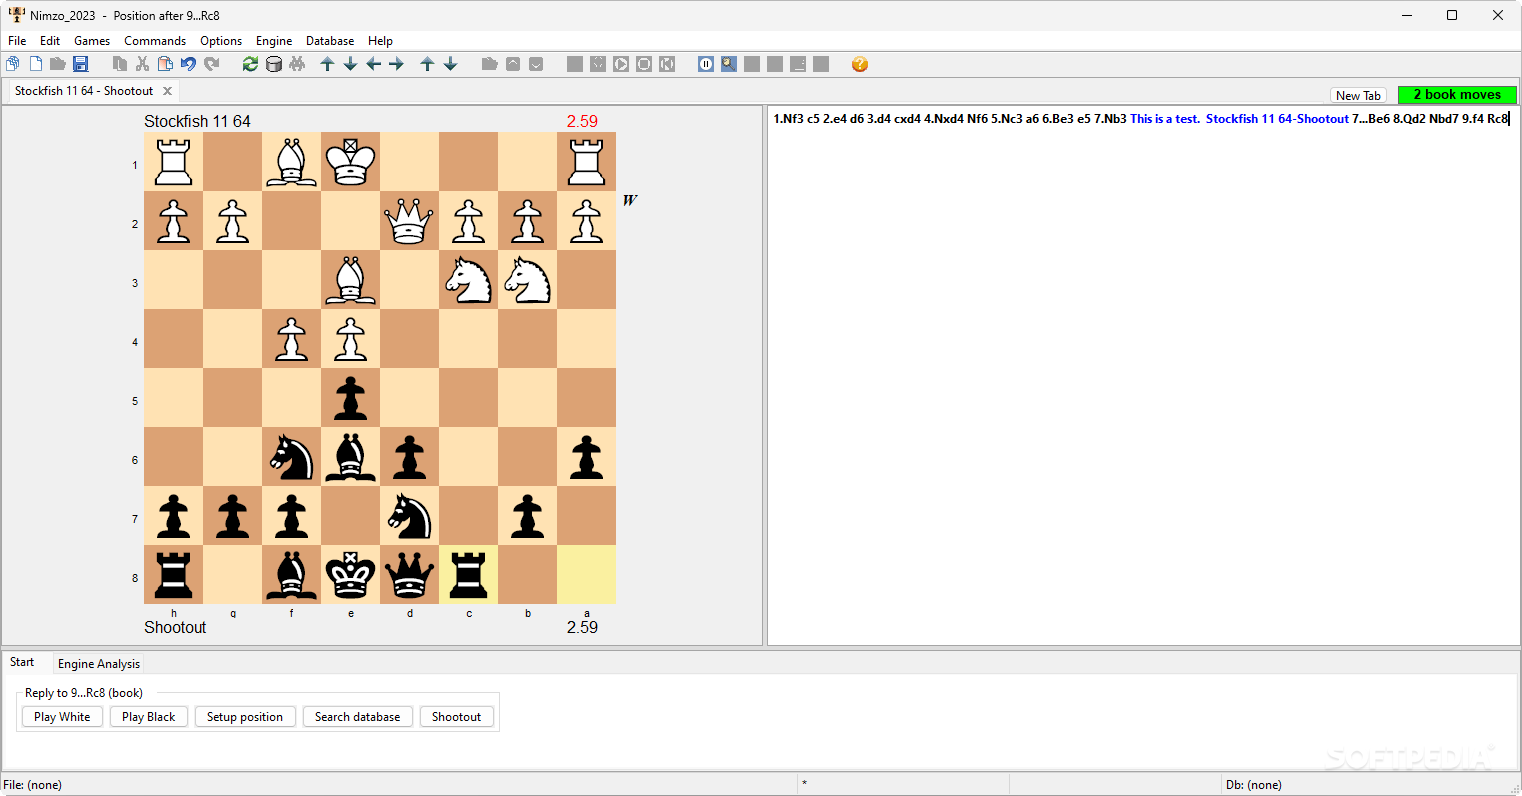Viewport: 1522px width, 796px height.
Task: Click the grey folder icon before chevrons
Action: 490,64
